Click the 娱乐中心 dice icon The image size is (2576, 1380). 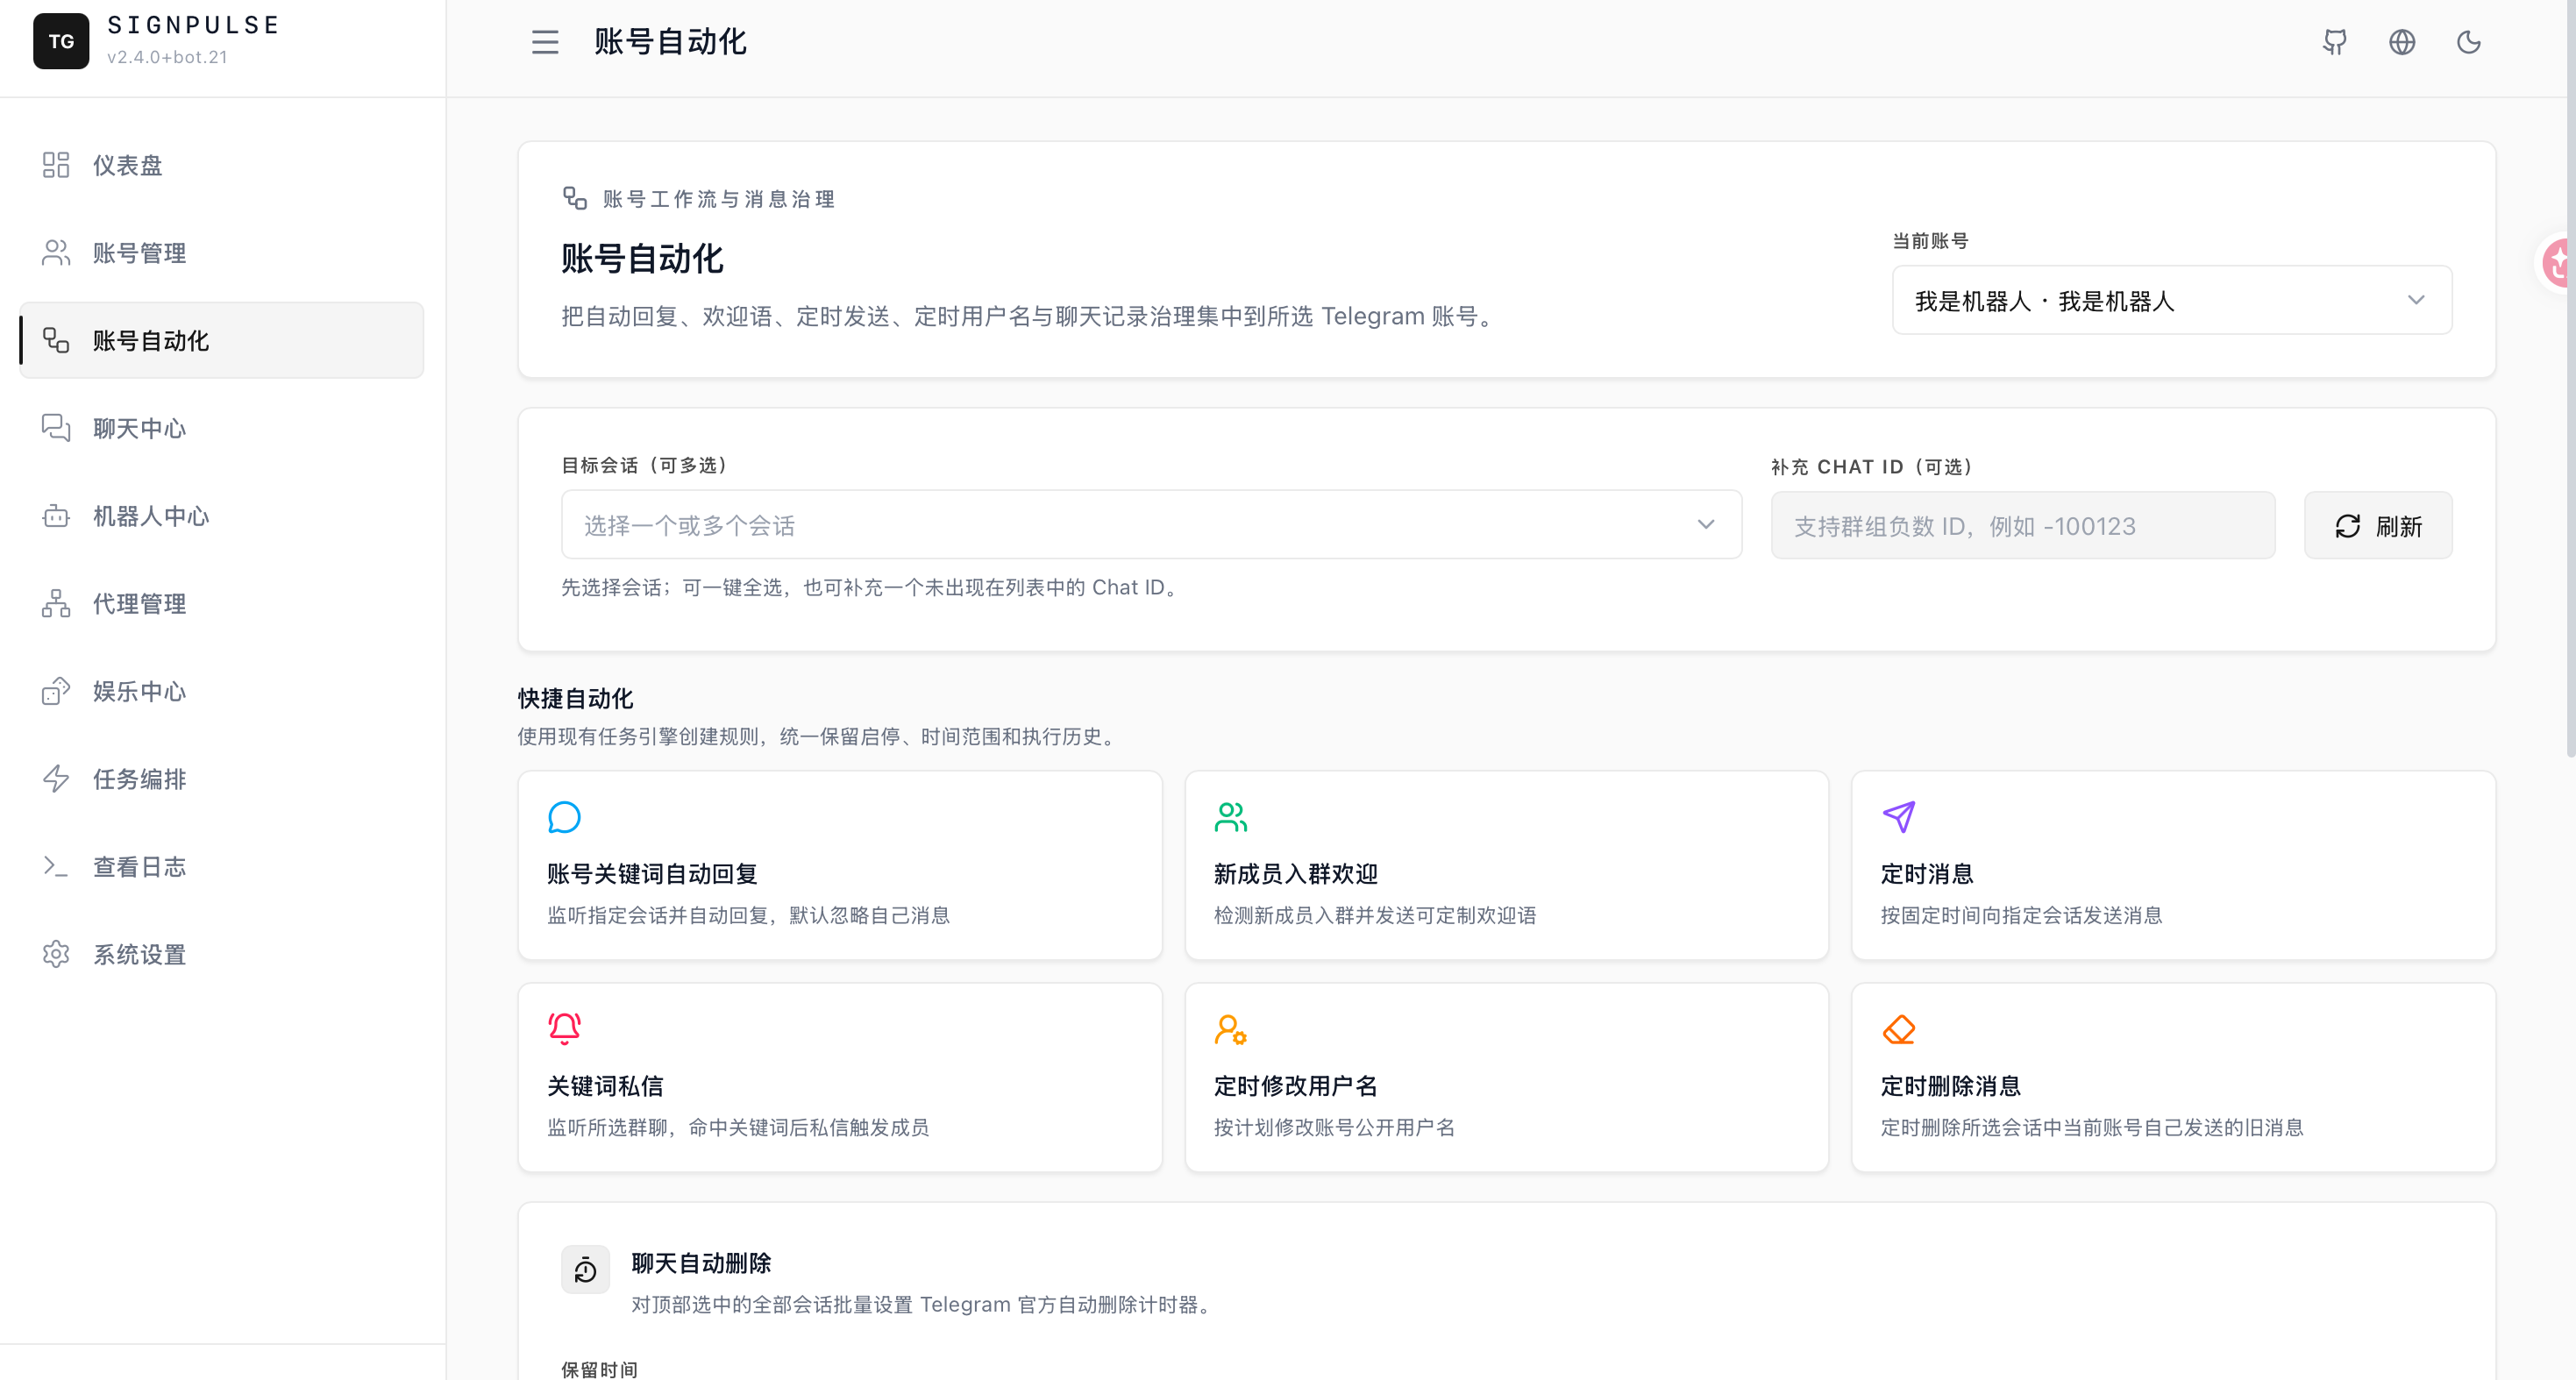[x=56, y=691]
